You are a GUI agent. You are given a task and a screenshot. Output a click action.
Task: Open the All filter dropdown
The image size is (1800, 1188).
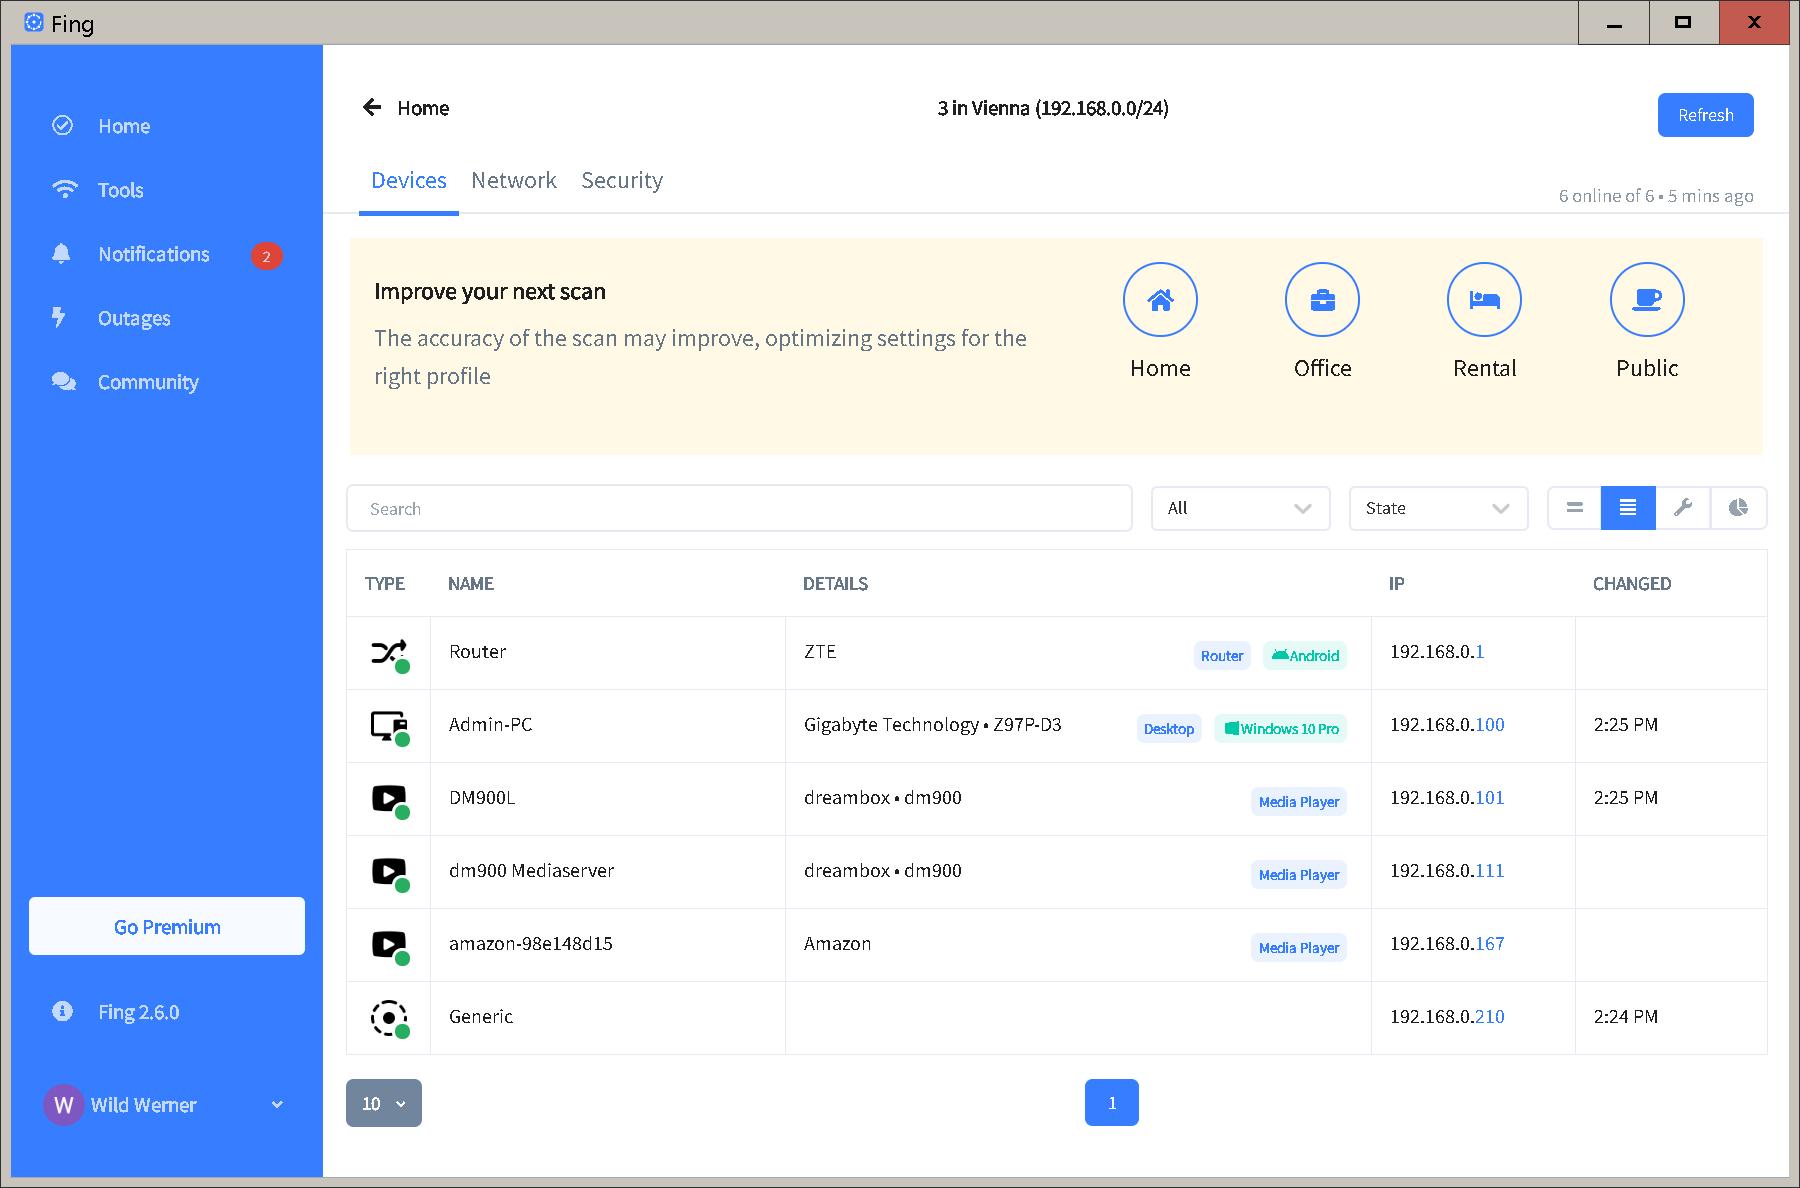point(1240,508)
